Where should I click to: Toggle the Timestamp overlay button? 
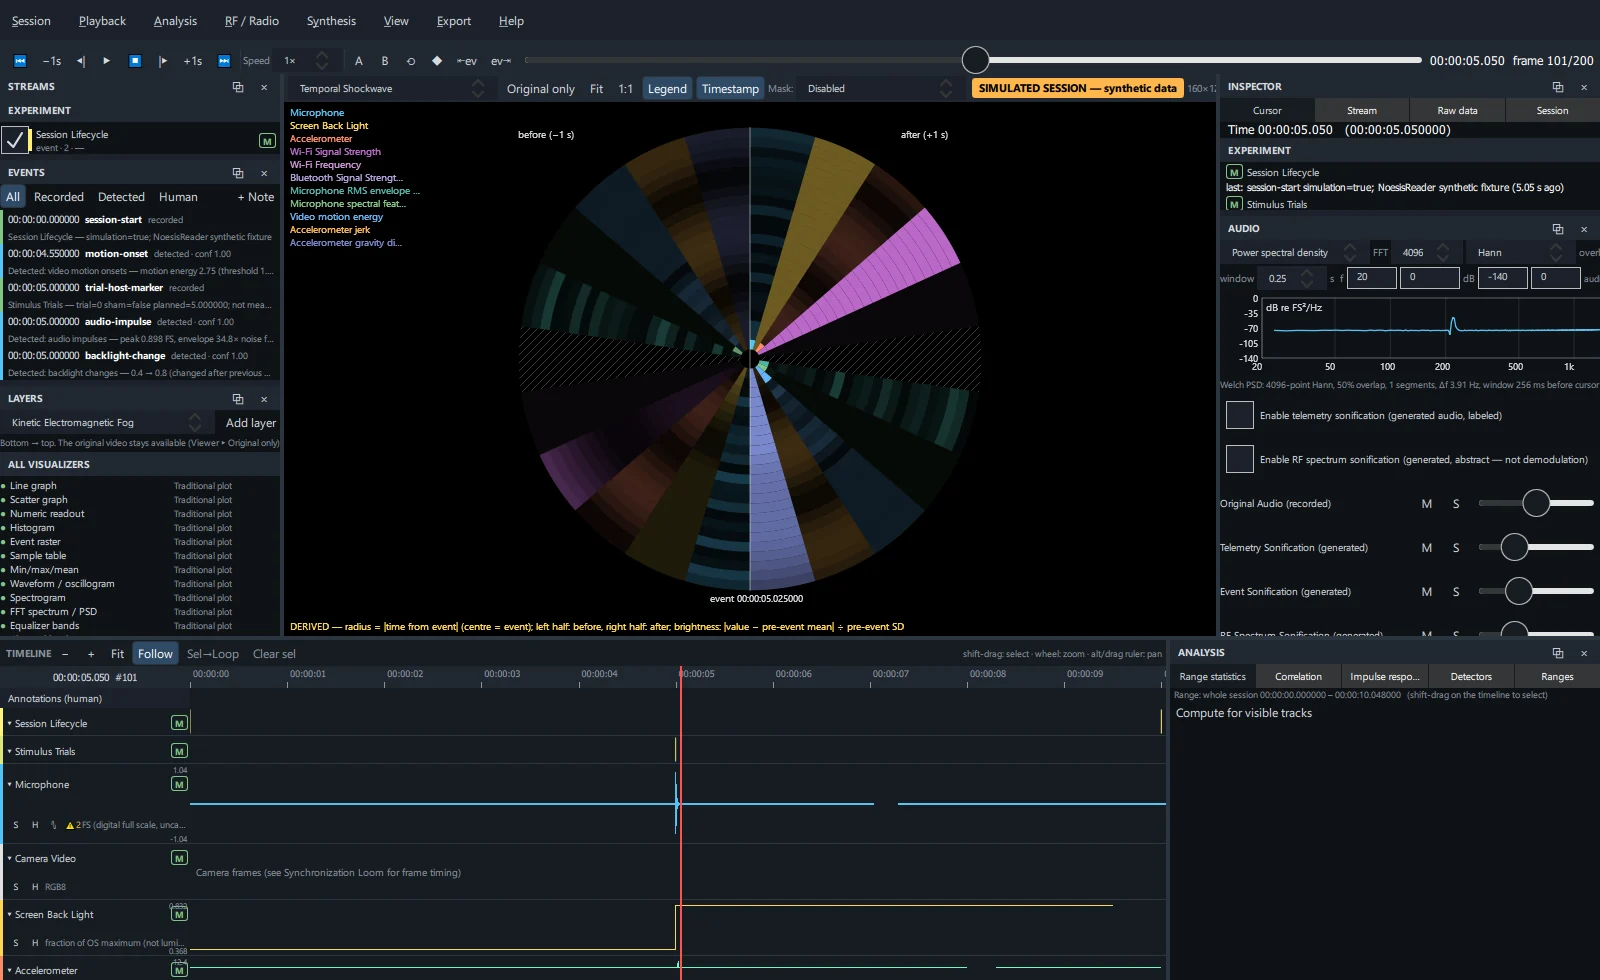(x=730, y=89)
